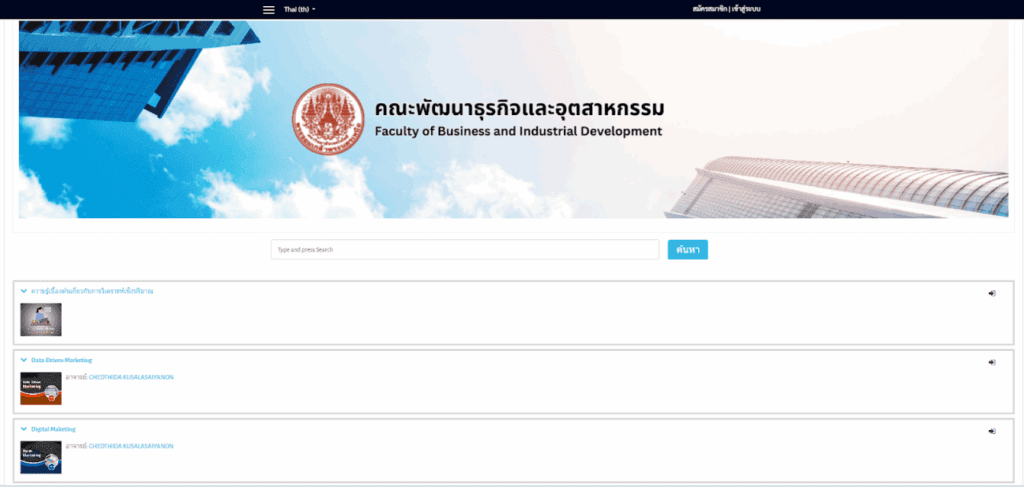Collapse the first course section chevron
1024x488 pixels.
click(23, 291)
